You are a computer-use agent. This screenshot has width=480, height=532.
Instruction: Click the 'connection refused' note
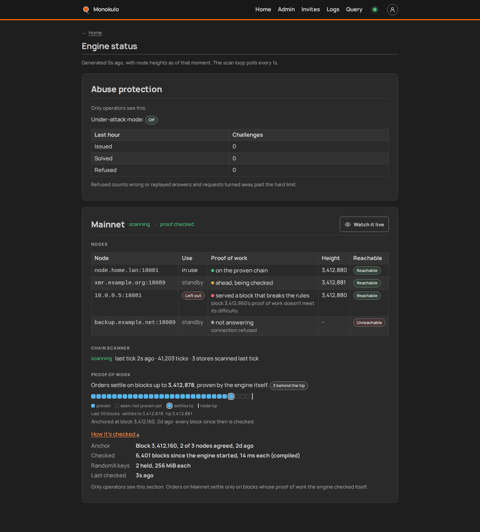(x=234, y=330)
